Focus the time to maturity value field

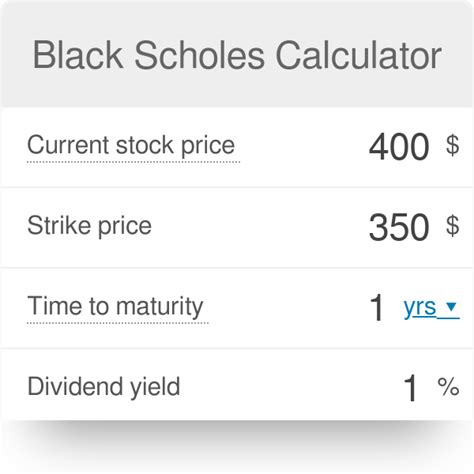[x=377, y=307]
